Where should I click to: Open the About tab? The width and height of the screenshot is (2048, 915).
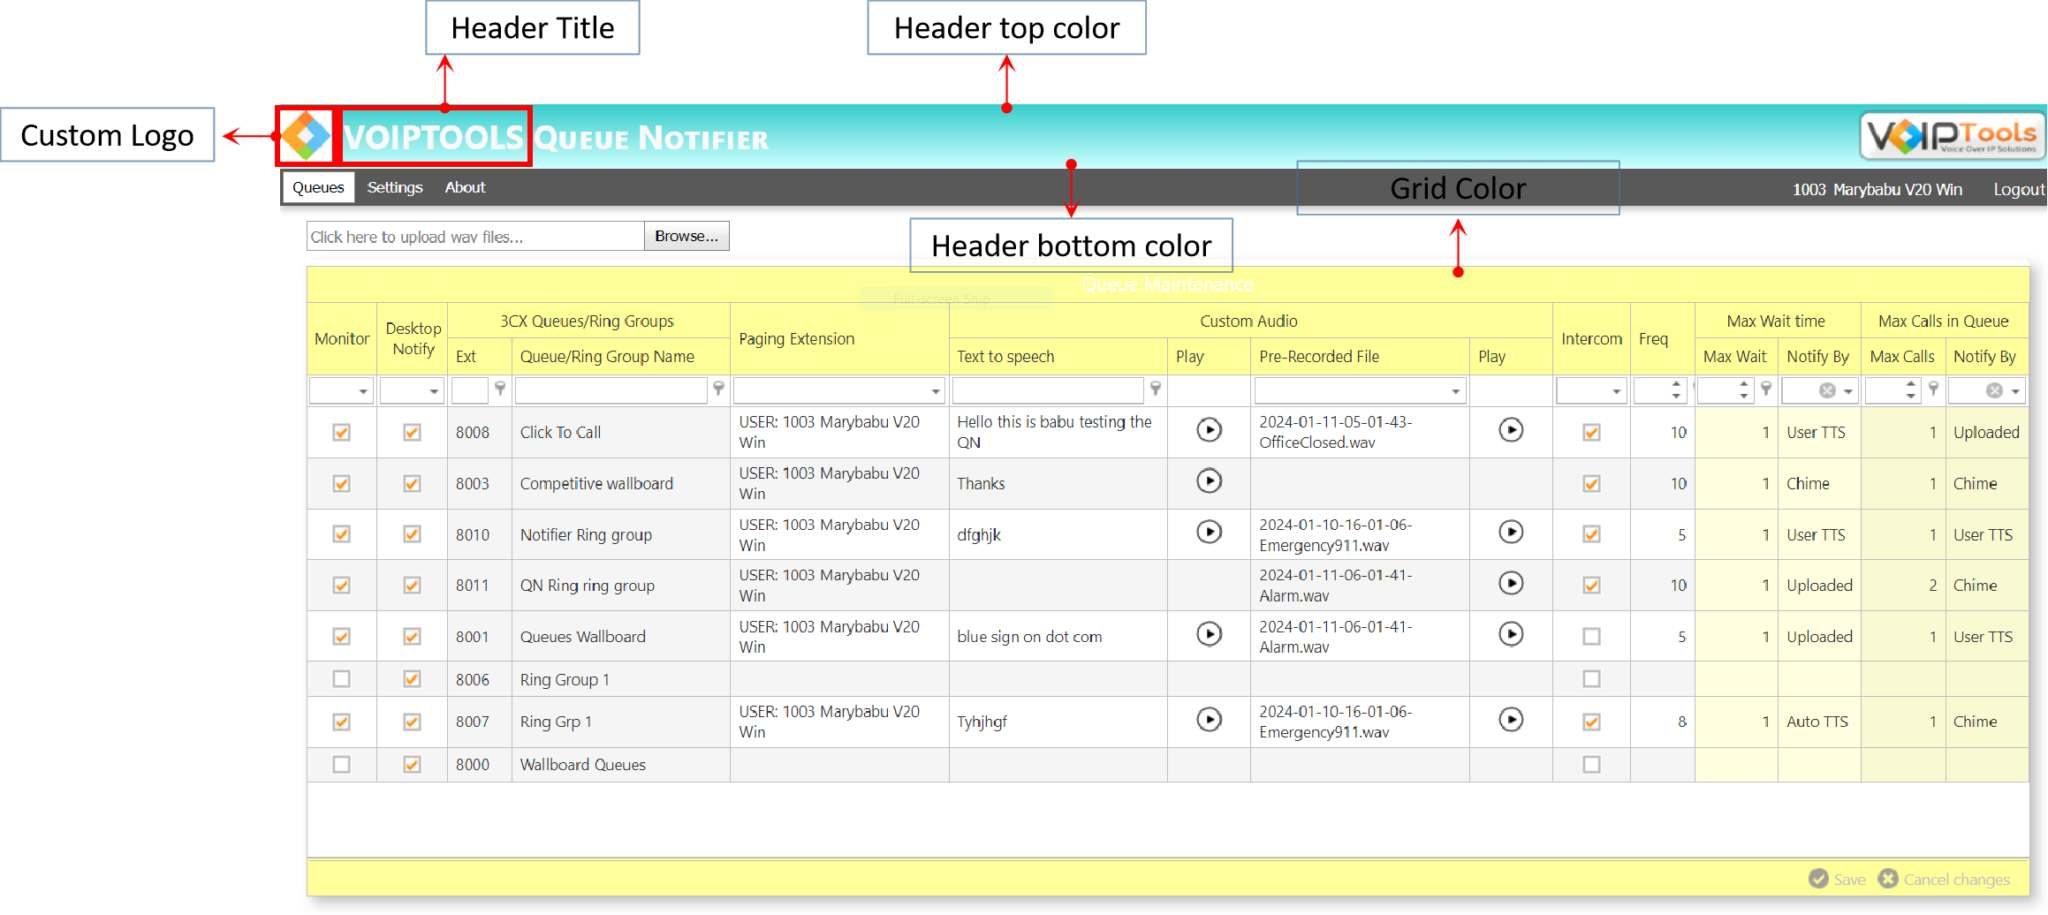tap(464, 187)
